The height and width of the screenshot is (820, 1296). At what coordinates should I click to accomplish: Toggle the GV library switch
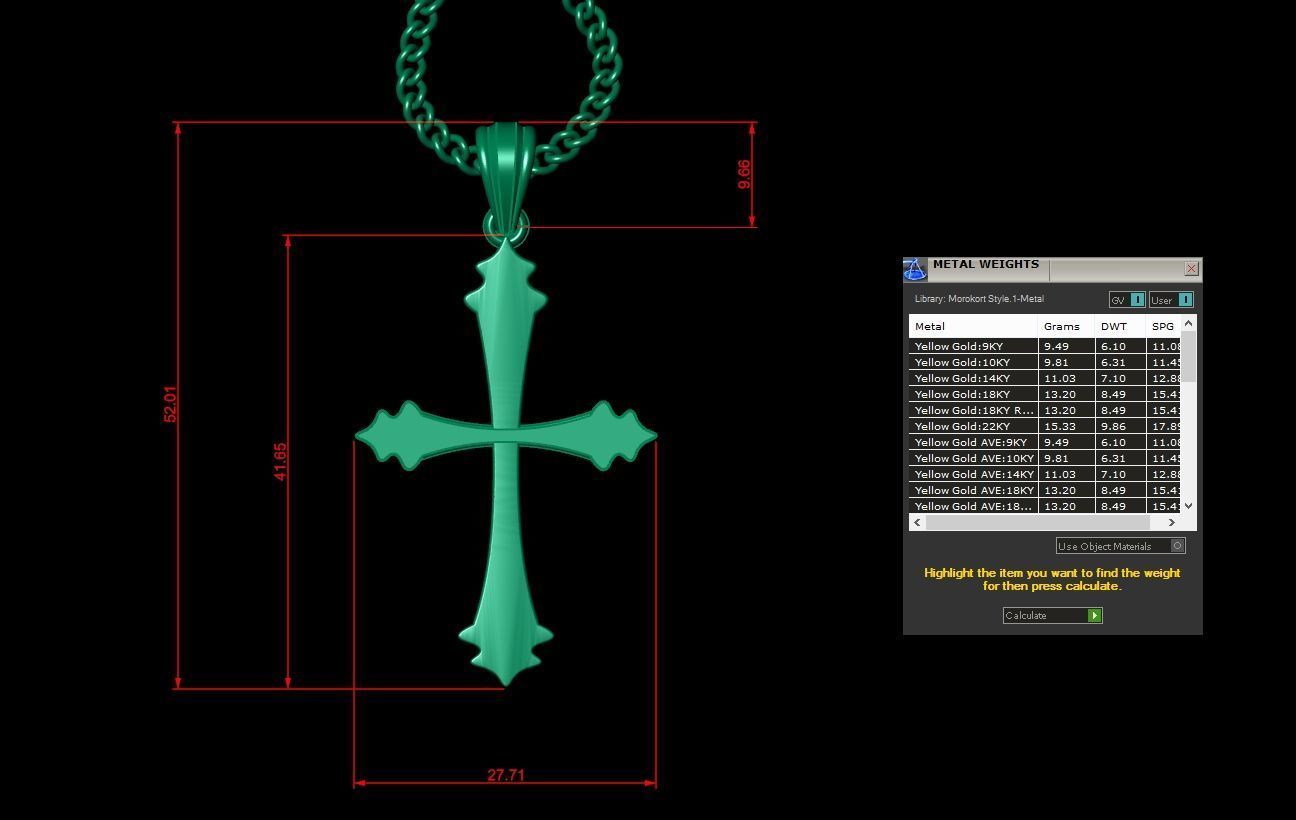point(1127,300)
